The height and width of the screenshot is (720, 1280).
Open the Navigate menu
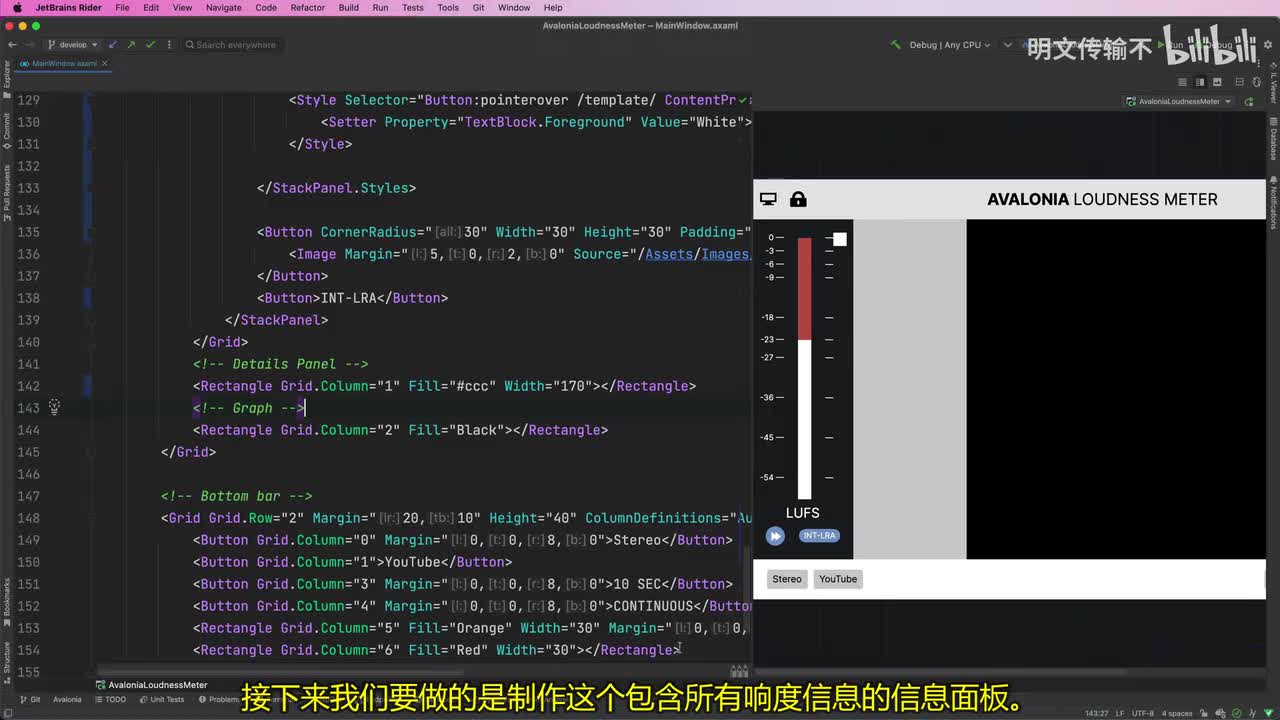[x=223, y=8]
